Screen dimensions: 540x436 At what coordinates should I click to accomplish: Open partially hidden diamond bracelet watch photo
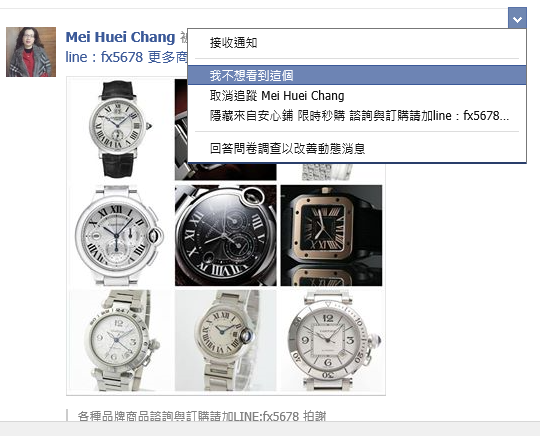(x=331, y=172)
